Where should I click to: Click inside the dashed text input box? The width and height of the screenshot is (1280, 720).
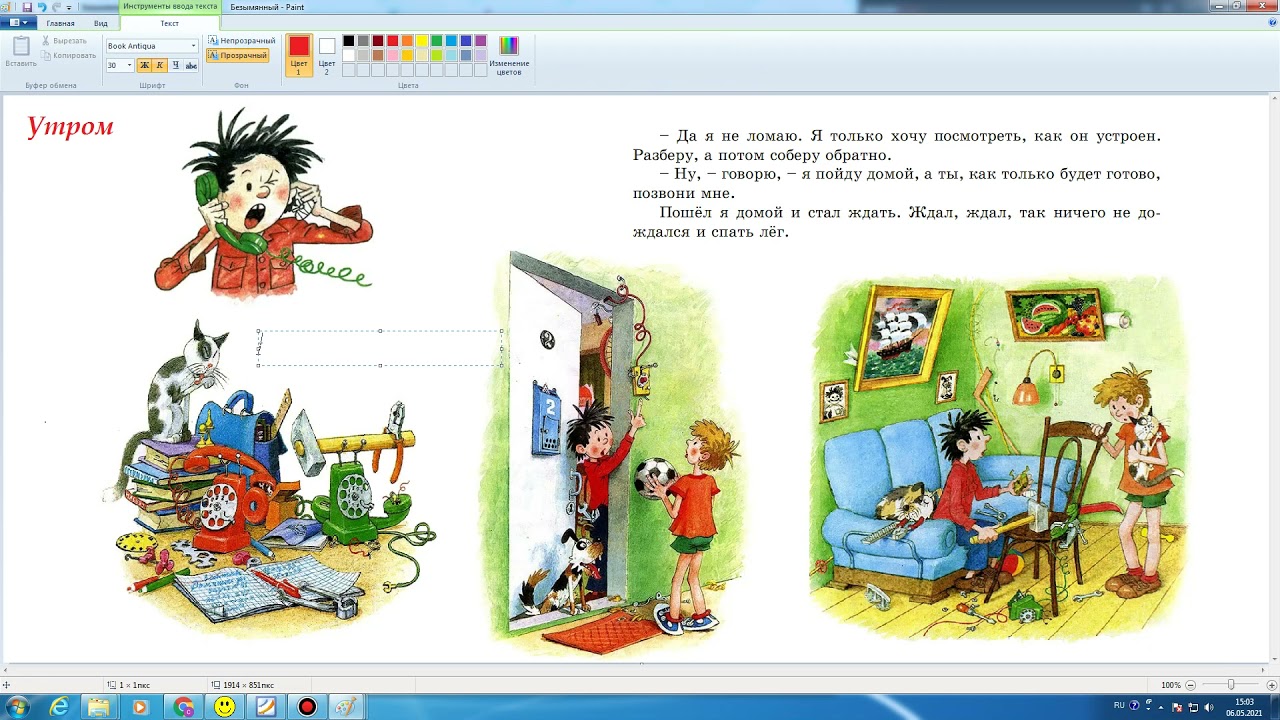[380, 348]
